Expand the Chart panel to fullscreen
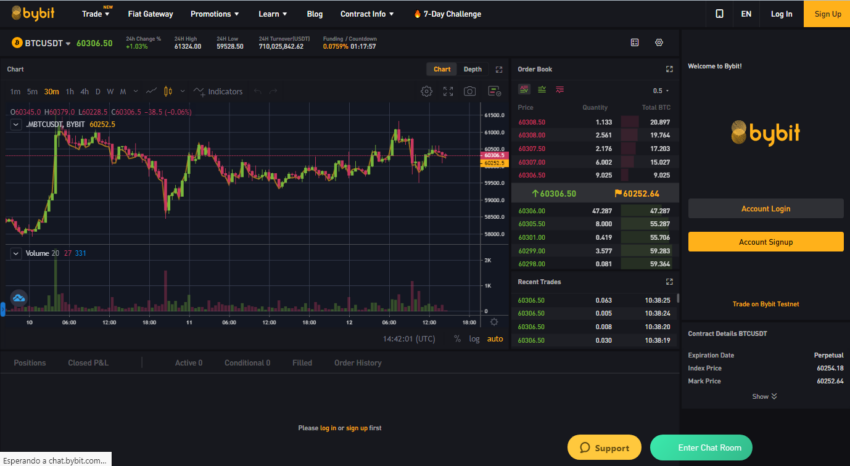Image resolution: width=850 pixels, height=466 pixels. tap(499, 69)
